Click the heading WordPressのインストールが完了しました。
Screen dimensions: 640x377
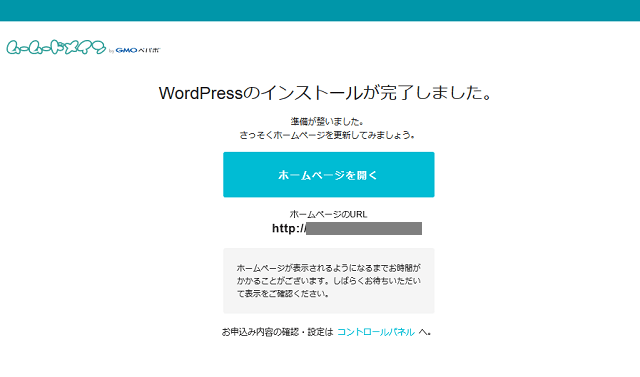tap(325, 93)
